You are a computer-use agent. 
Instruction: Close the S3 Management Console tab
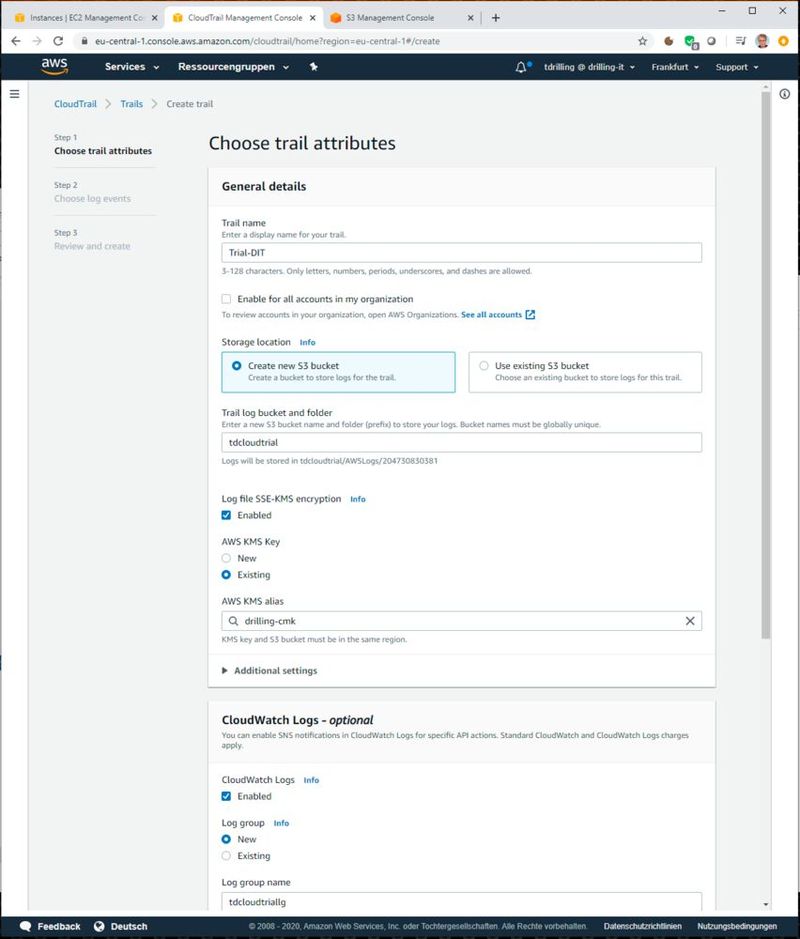pyautogui.click(x=471, y=18)
